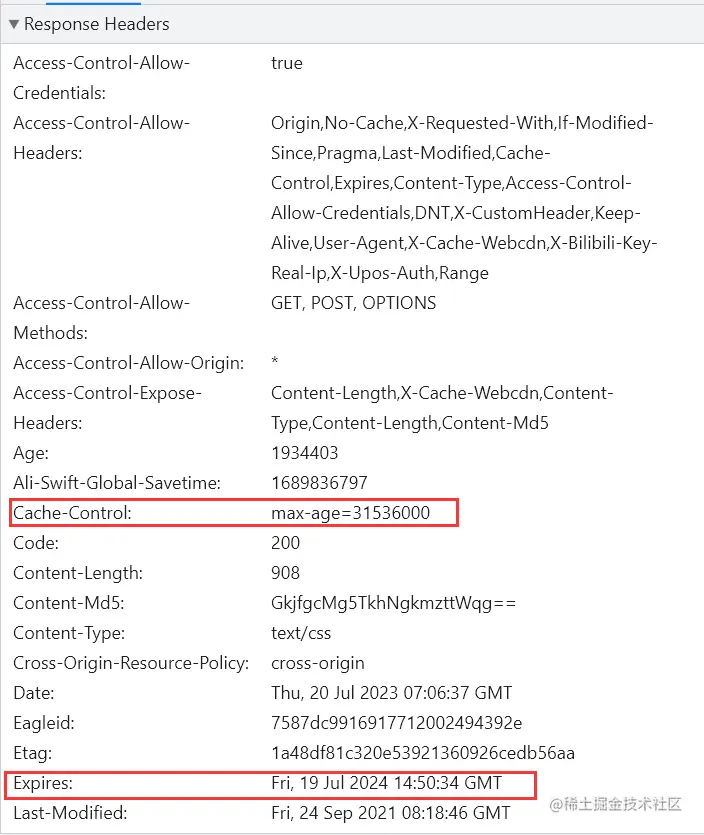The width and height of the screenshot is (704, 835).
Task: Click the Last-Modified header value
Action: point(390,813)
